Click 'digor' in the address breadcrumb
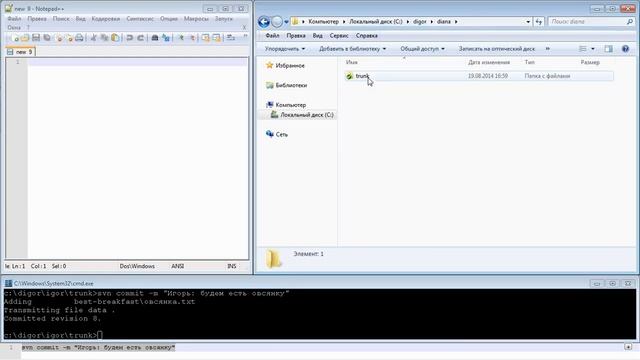This screenshot has width=640, height=360. [420, 22]
